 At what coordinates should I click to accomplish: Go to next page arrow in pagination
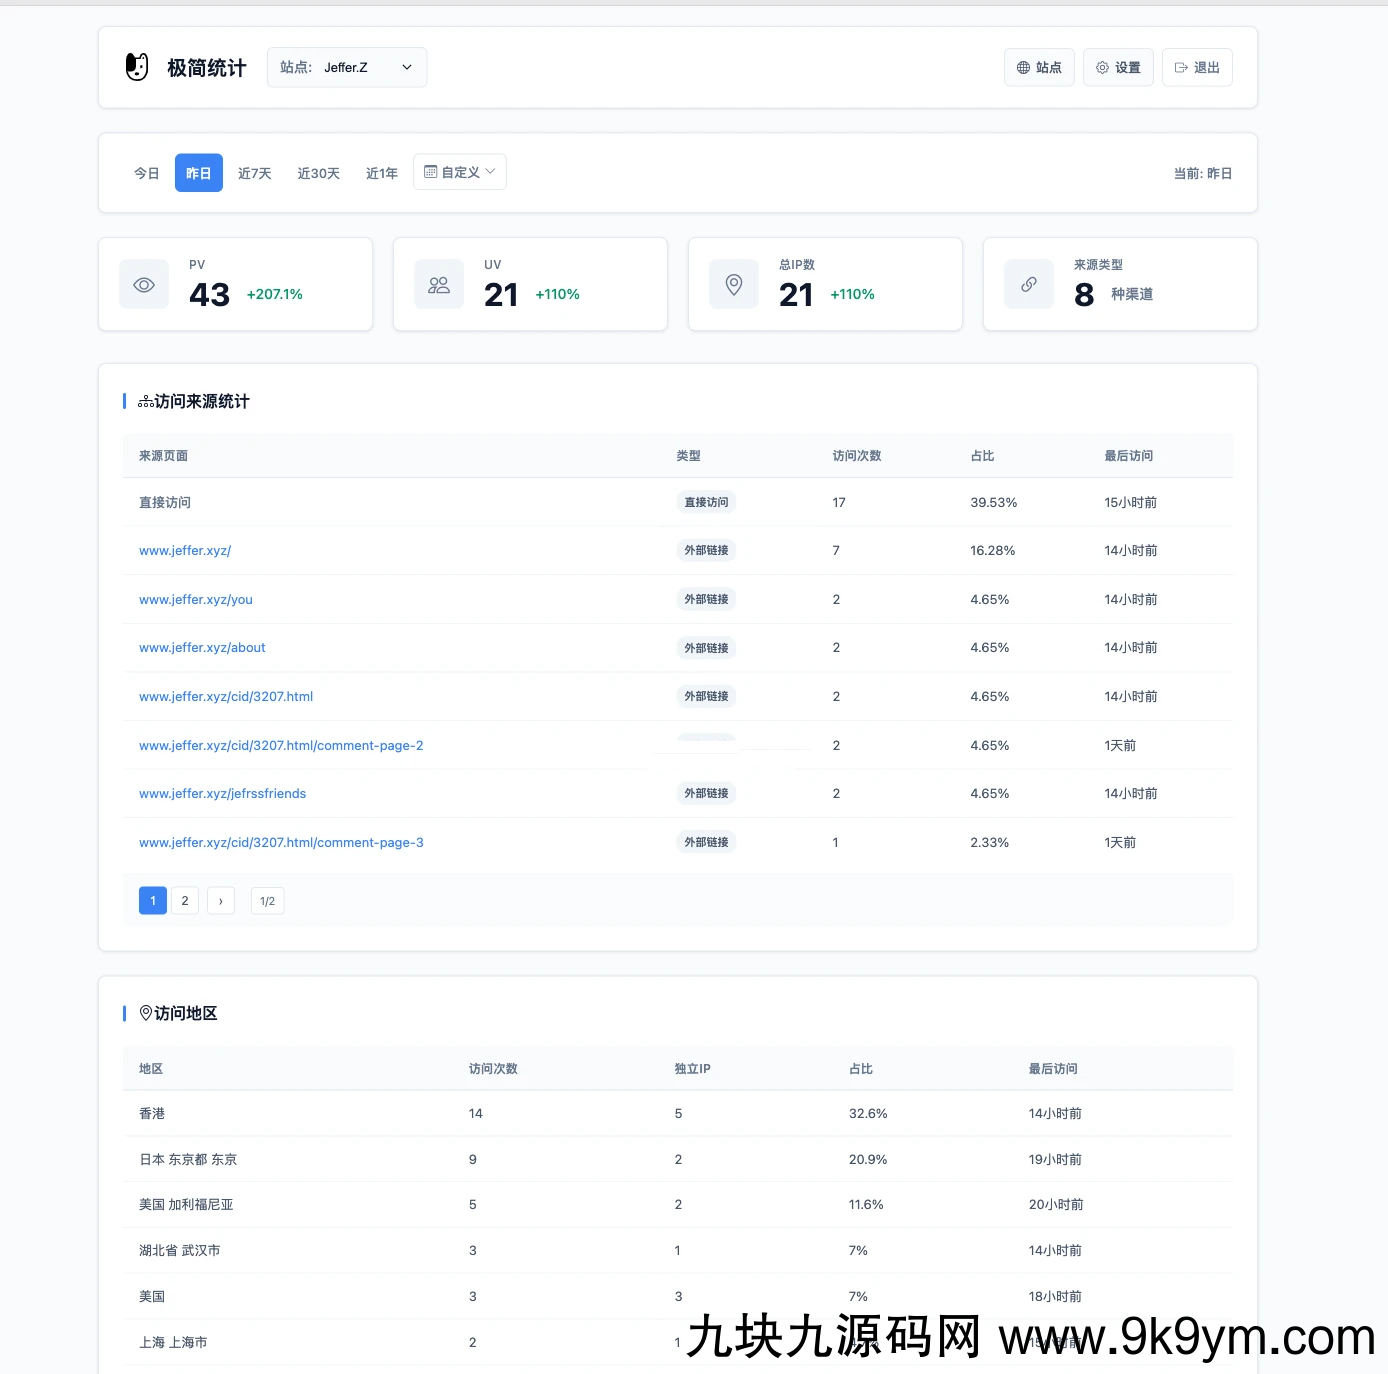(221, 901)
